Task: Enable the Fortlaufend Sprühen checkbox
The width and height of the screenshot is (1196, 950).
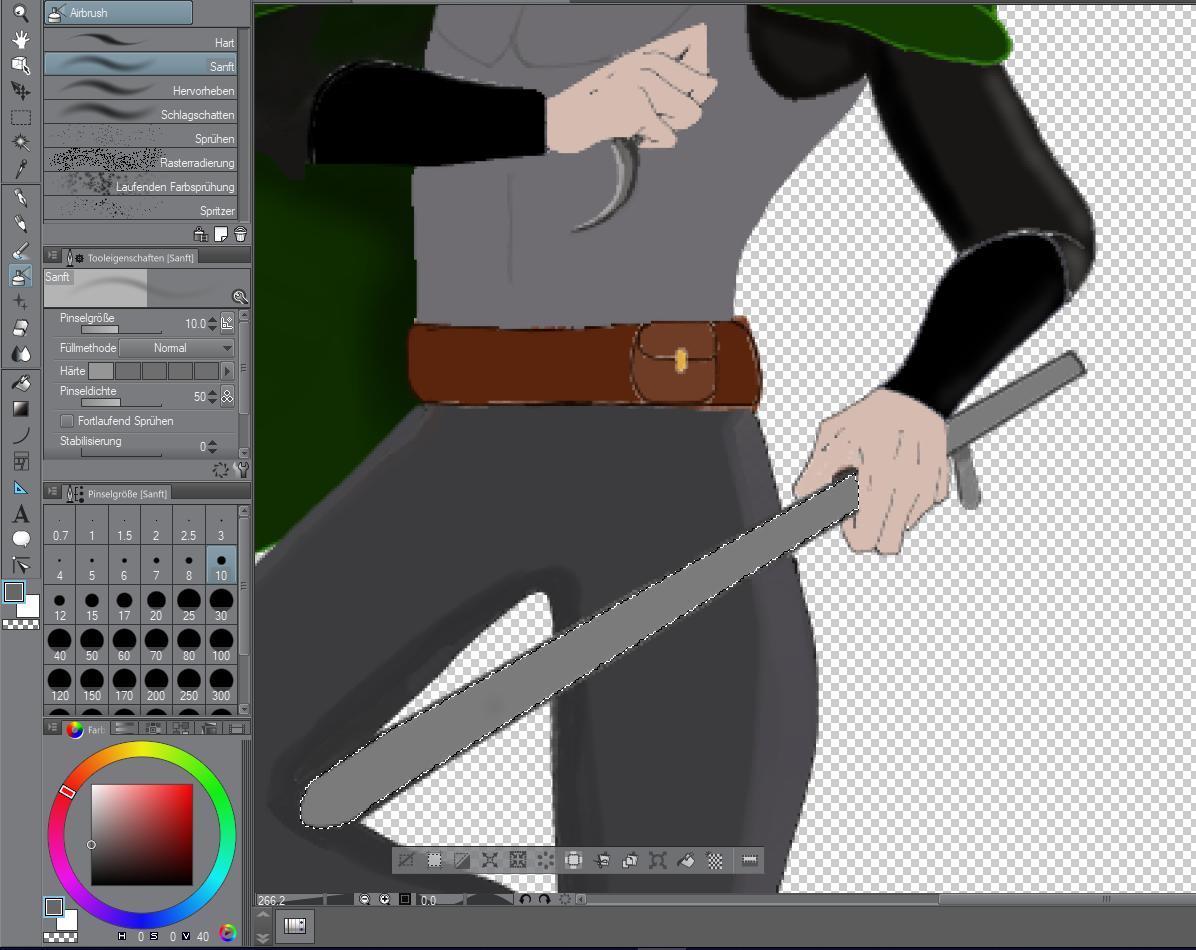Action: coord(67,421)
